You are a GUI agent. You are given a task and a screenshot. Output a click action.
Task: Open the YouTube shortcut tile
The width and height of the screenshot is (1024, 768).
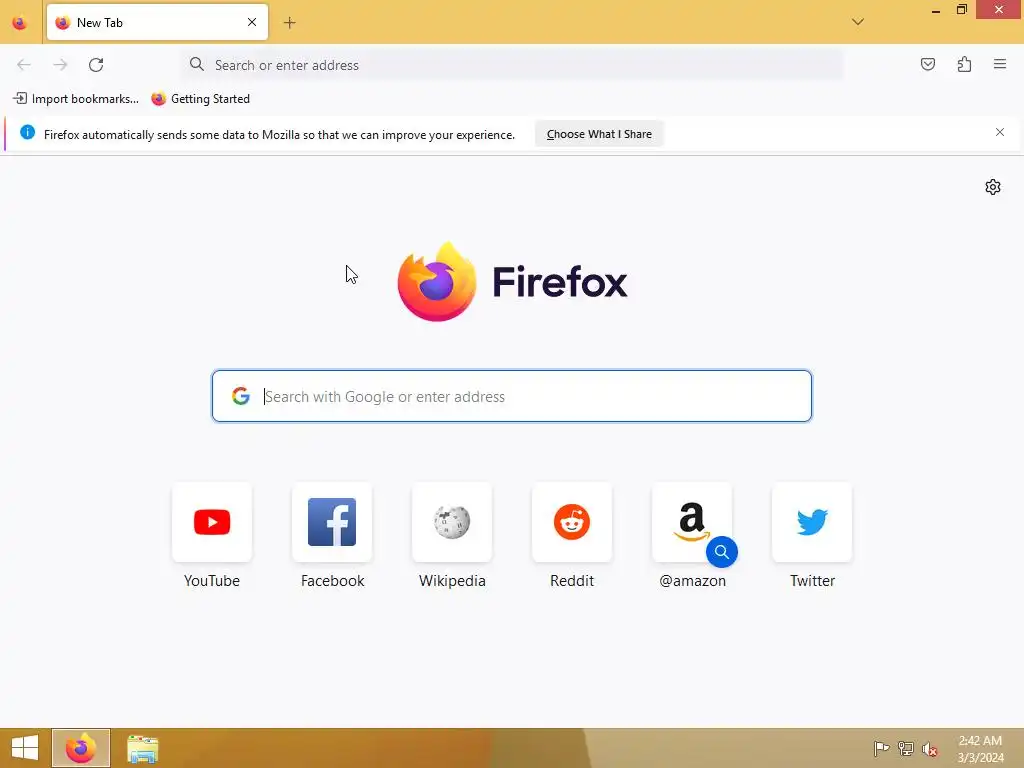pyautogui.click(x=212, y=522)
